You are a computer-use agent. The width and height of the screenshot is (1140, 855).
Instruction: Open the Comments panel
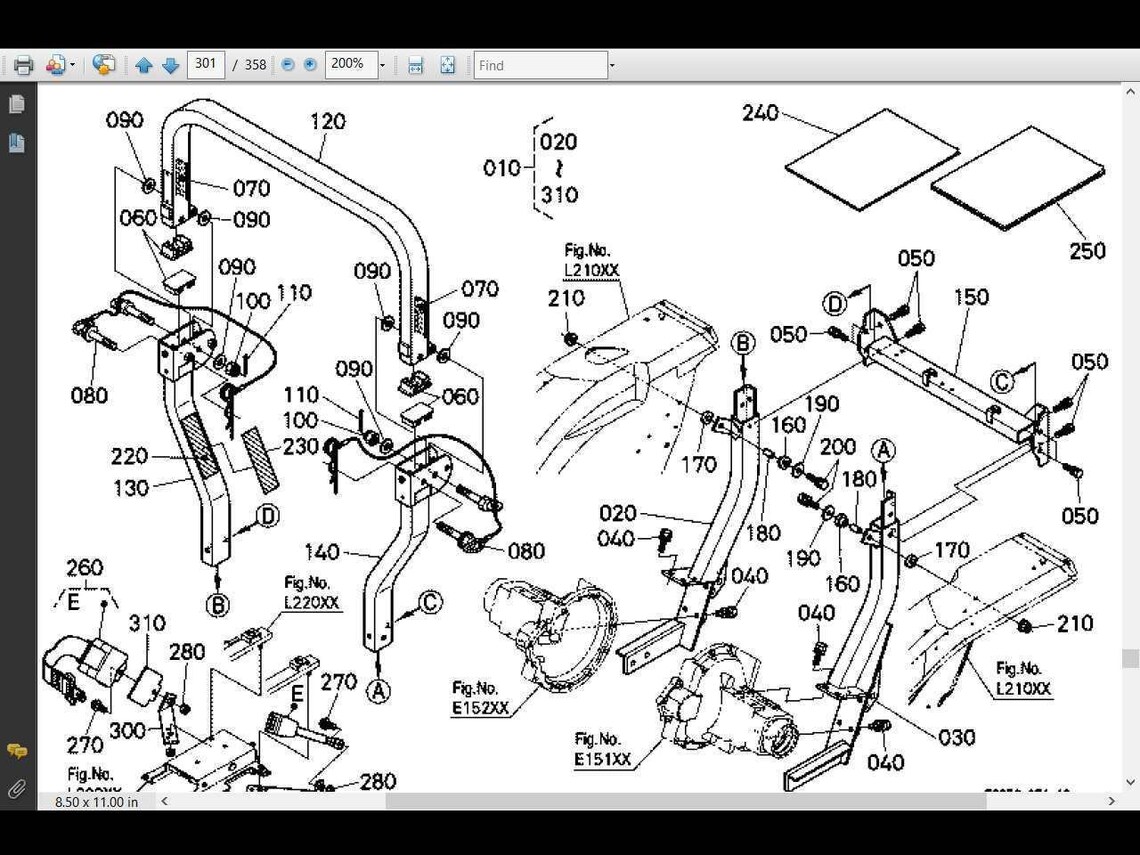[16, 750]
